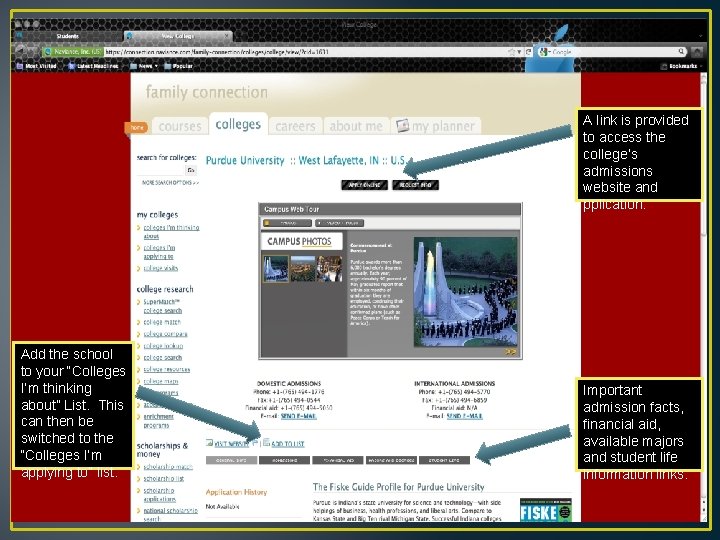
Task: Open scholarship applications link
Action: click(x=159, y=495)
